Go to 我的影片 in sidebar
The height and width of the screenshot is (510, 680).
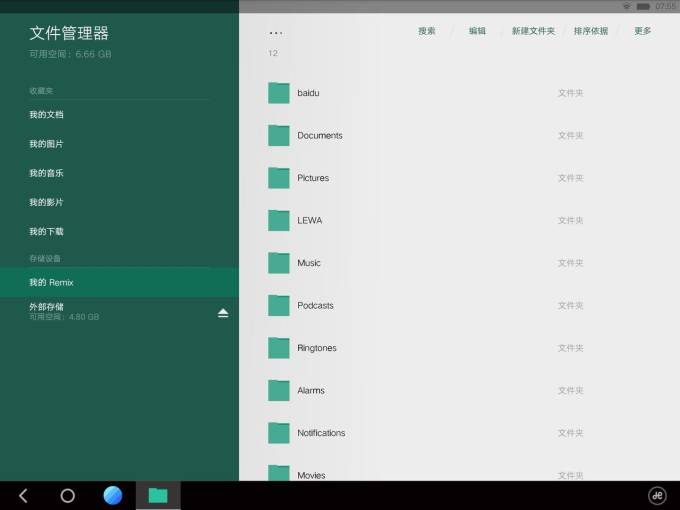point(46,202)
